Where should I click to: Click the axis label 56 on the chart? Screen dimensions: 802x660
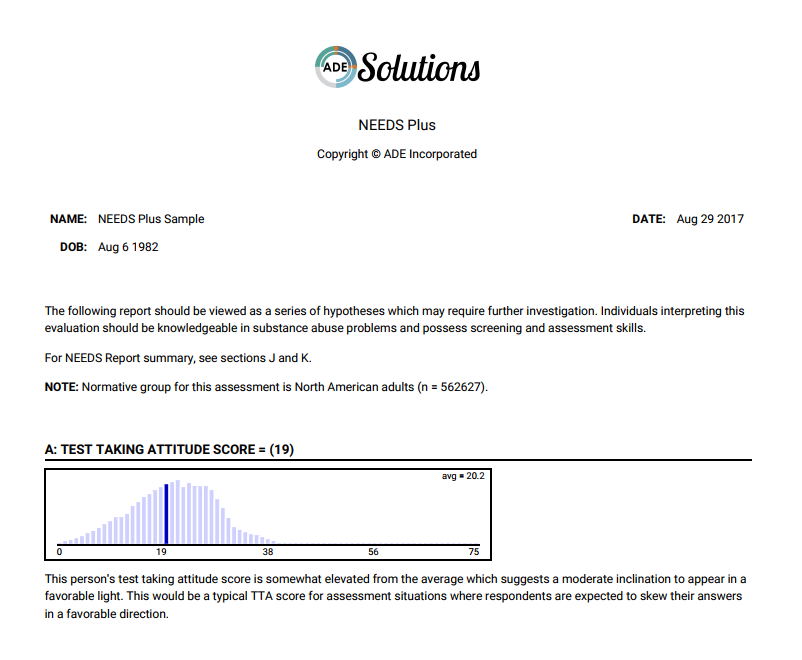pos(373,552)
